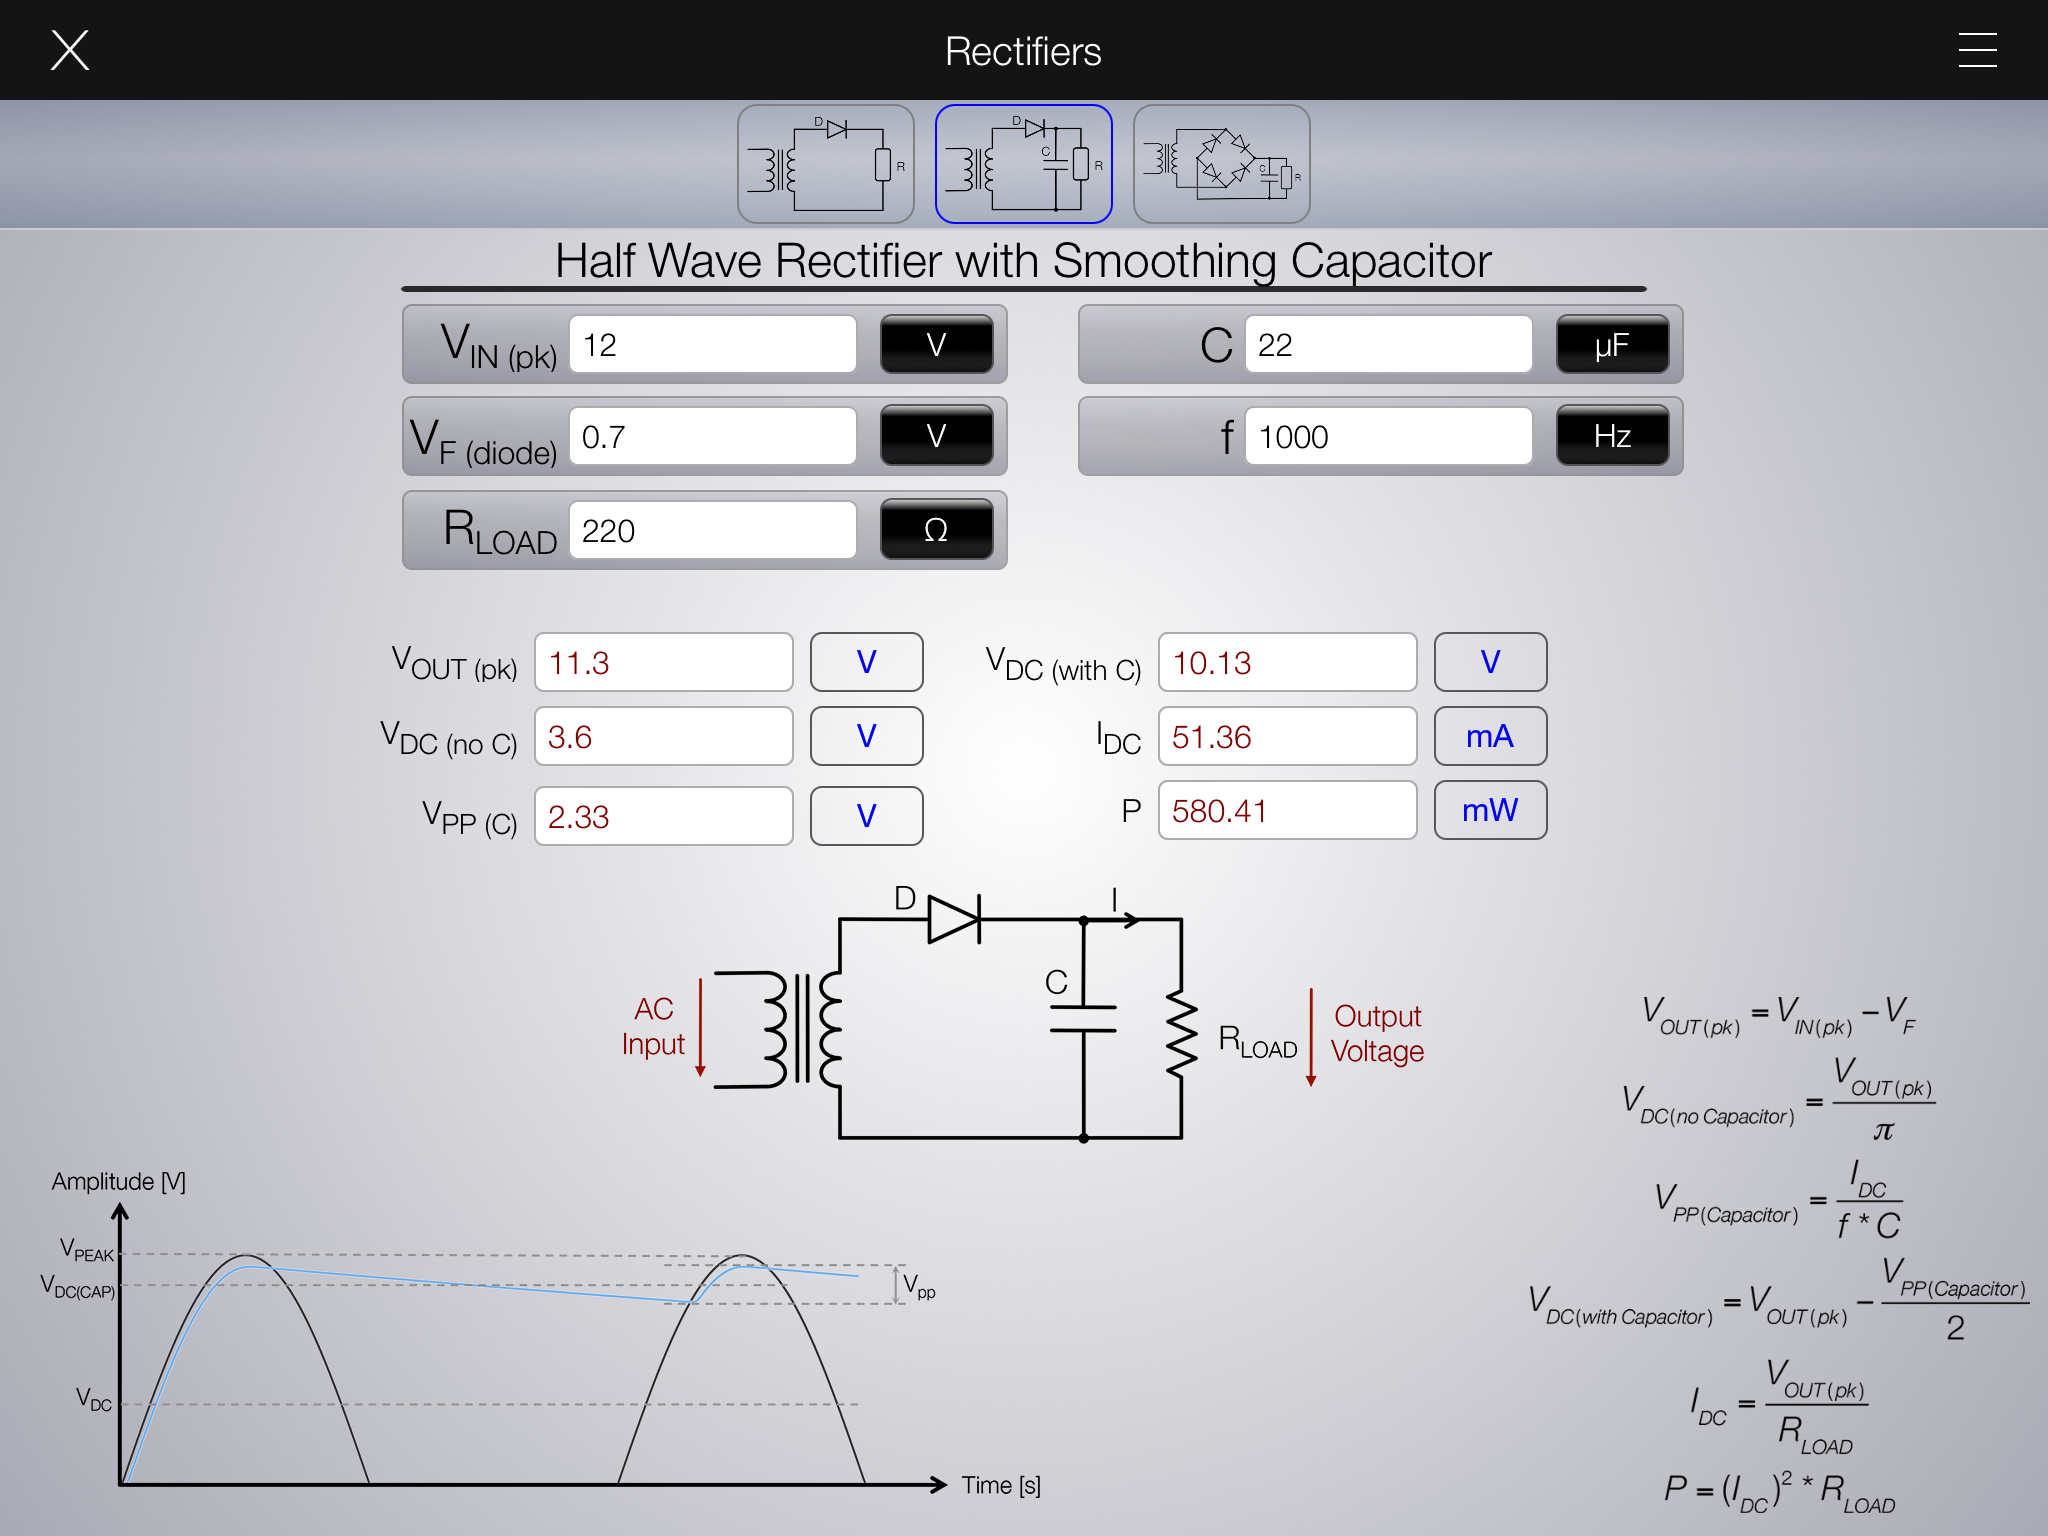Screen dimensions: 2048x1536
Task: Click the frequency f input field
Action: pyautogui.click(x=1388, y=436)
